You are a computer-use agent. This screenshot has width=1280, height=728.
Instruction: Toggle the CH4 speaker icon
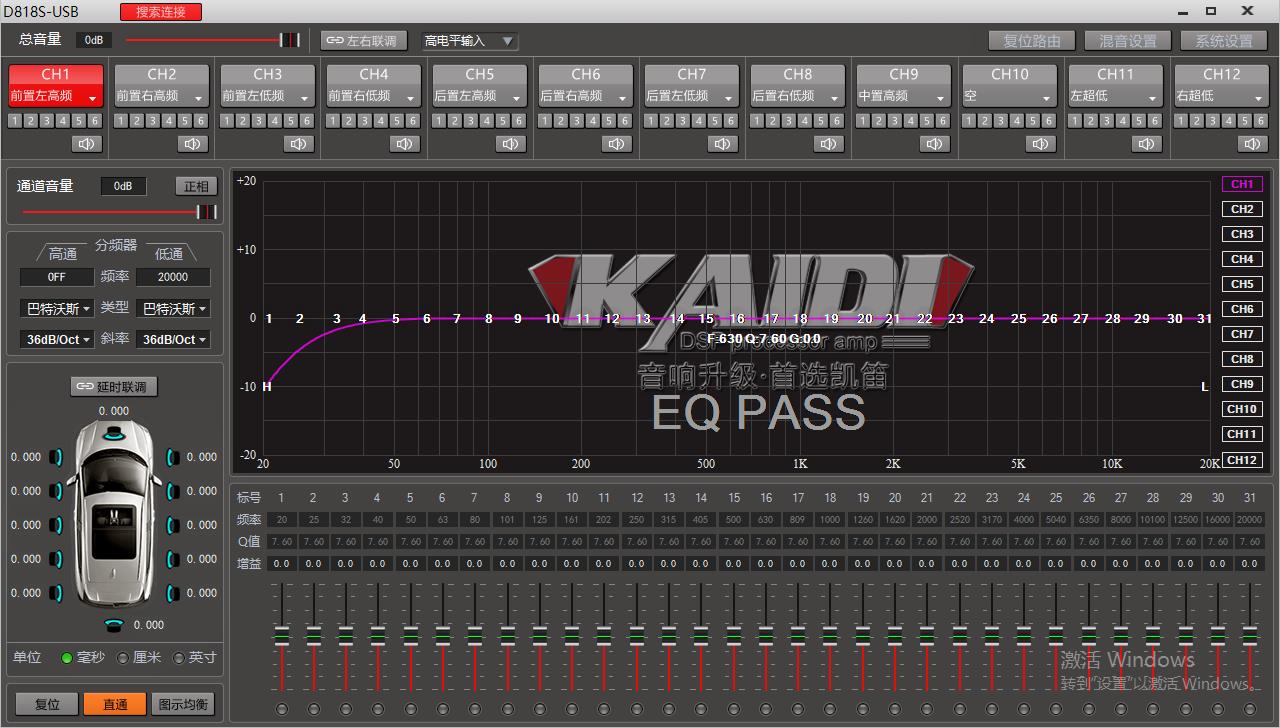[x=405, y=144]
